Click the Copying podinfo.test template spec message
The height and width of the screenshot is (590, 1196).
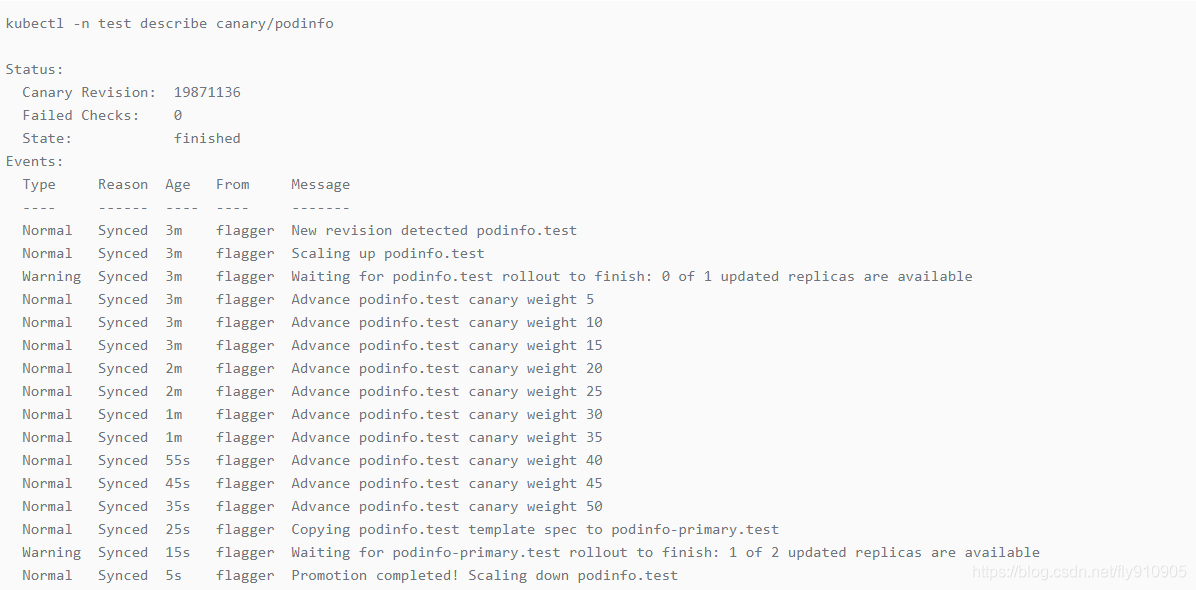534,529
